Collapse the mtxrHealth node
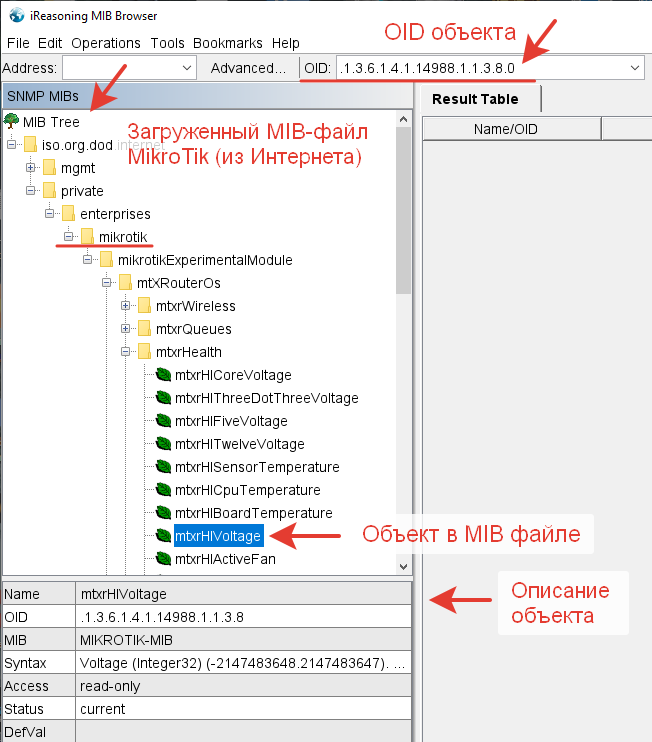This screenshot has width=652, height=742. tap(125, 352)
